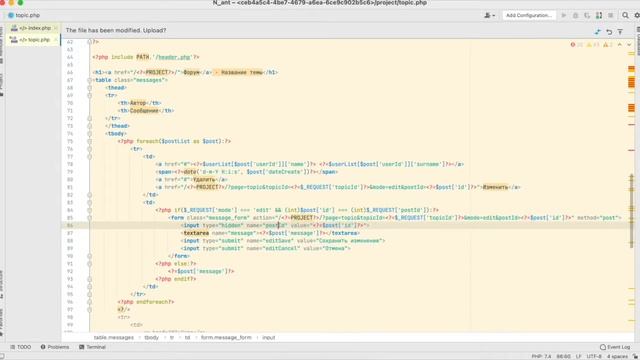Click the textarea tag on line 87
This screenshot has height=360, width=640.
point(196,233)
